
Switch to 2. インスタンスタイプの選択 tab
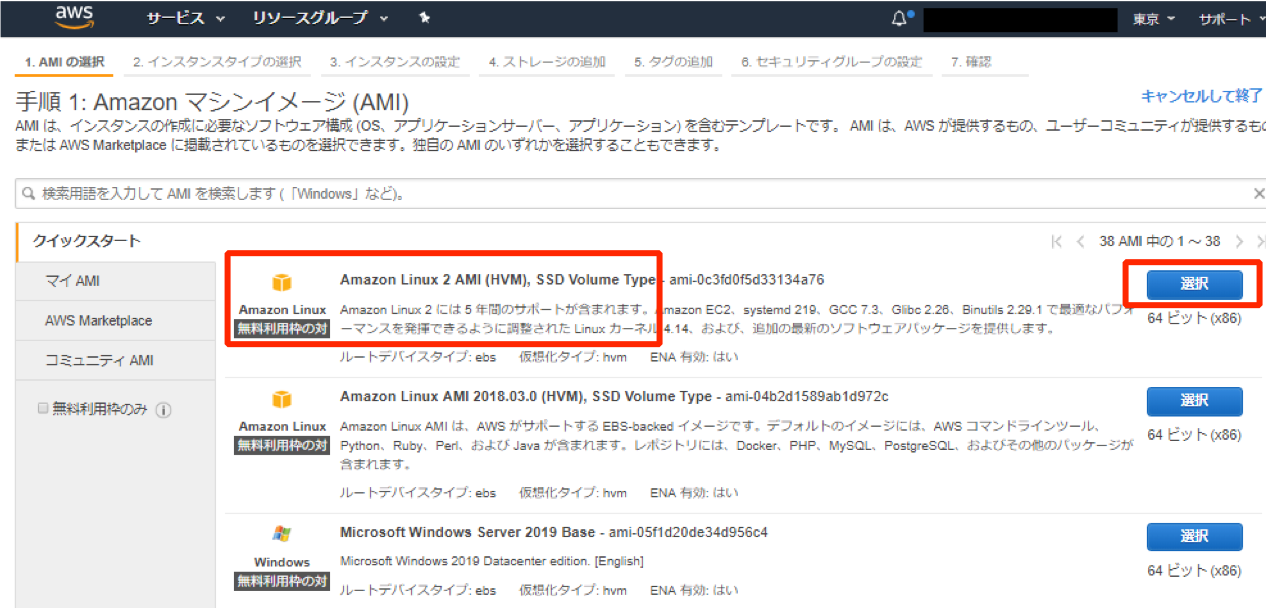tap(217, 62)
